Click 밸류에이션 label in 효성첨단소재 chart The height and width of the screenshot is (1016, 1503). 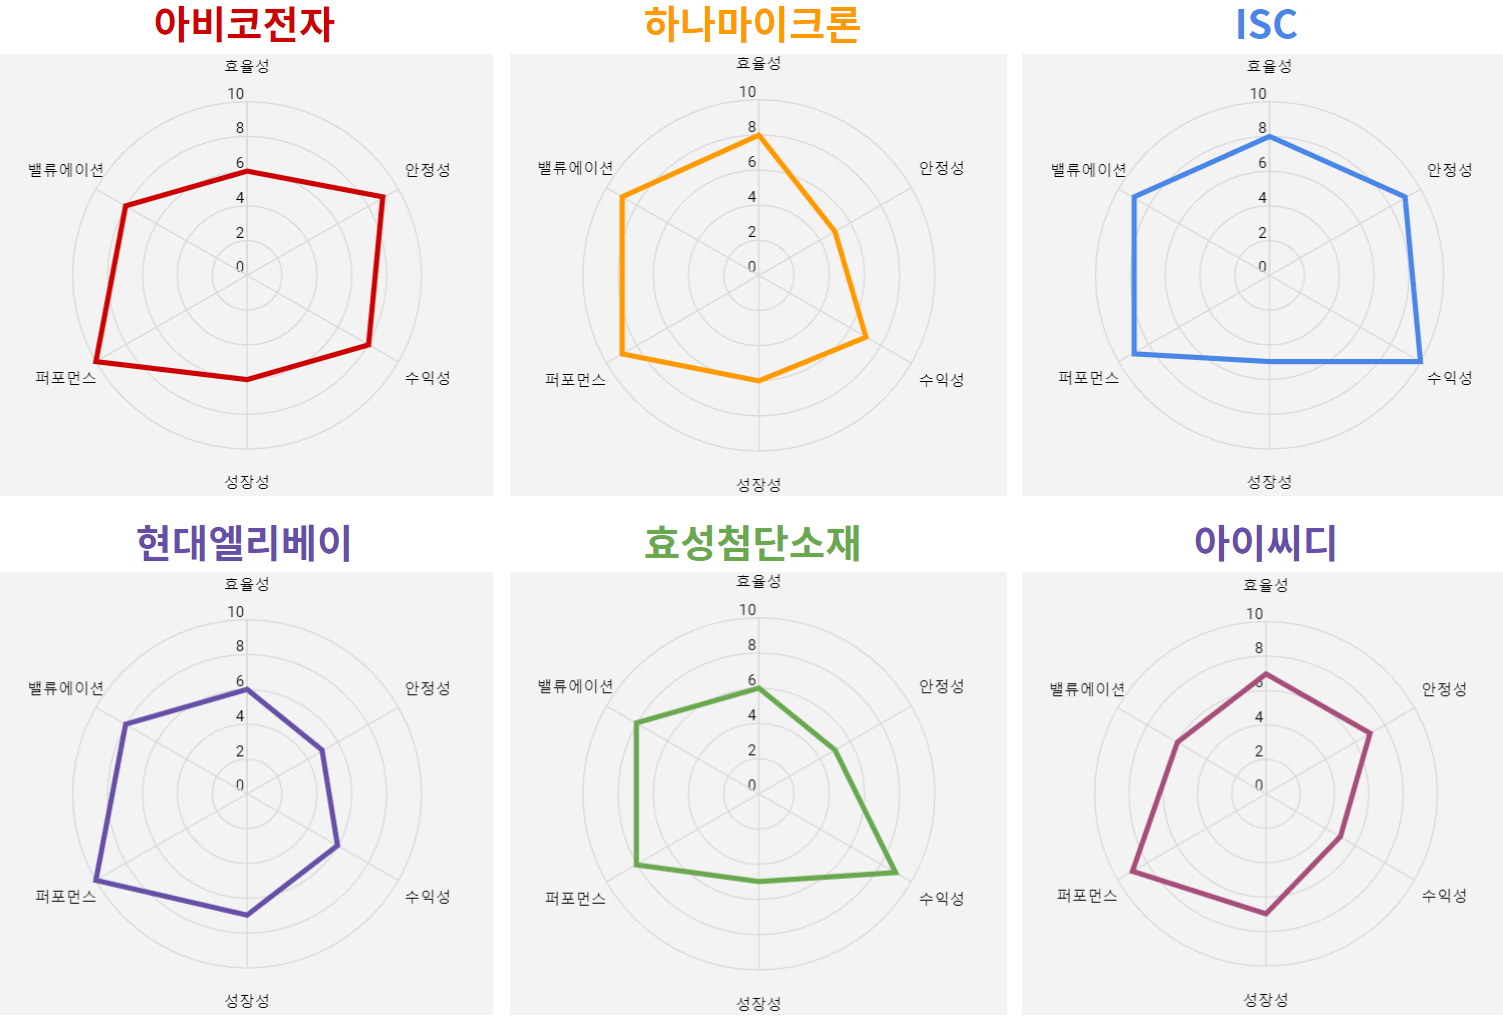coord(575,686)
